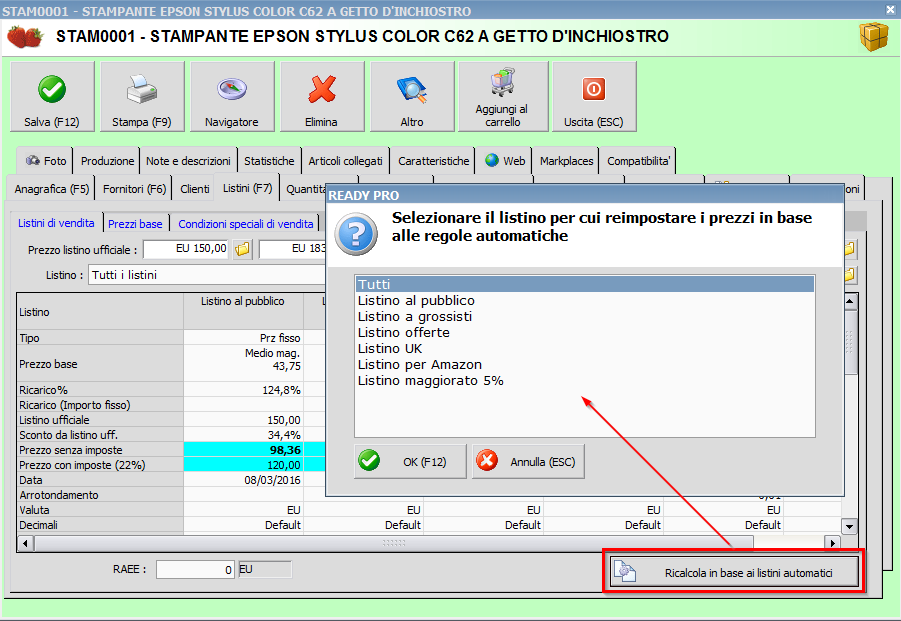Viewport: 901px width, 621px height.
Task: Delete the article with Elimina
Action: click(322, 97)
